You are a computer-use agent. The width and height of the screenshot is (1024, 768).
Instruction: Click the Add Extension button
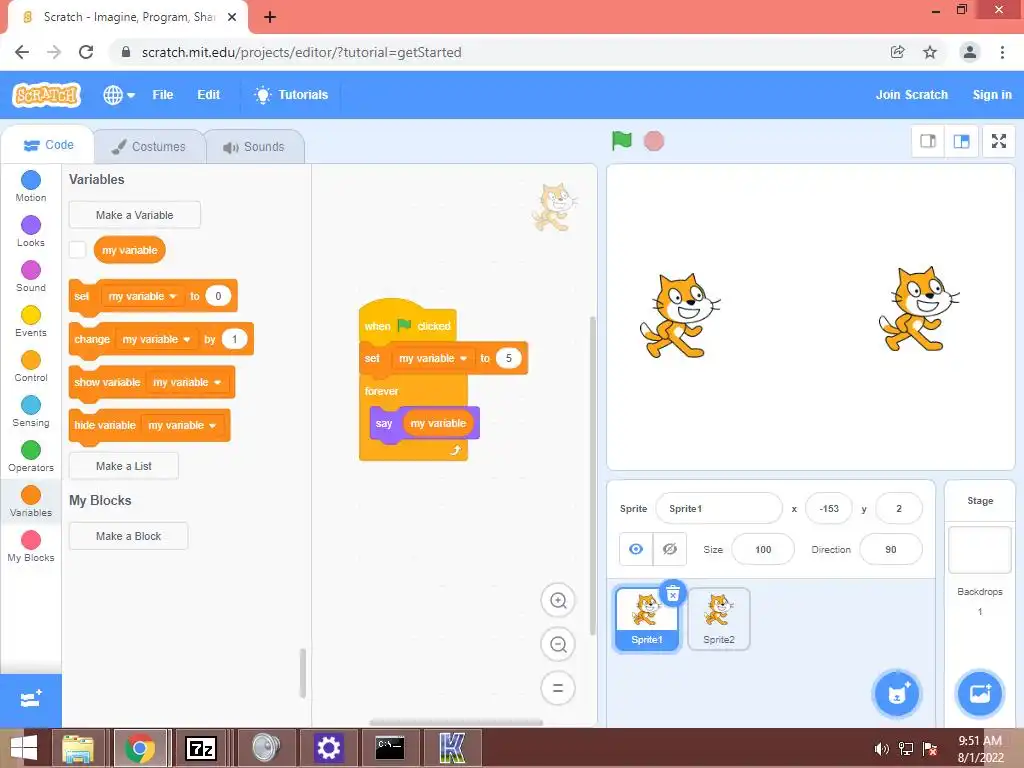31,700
